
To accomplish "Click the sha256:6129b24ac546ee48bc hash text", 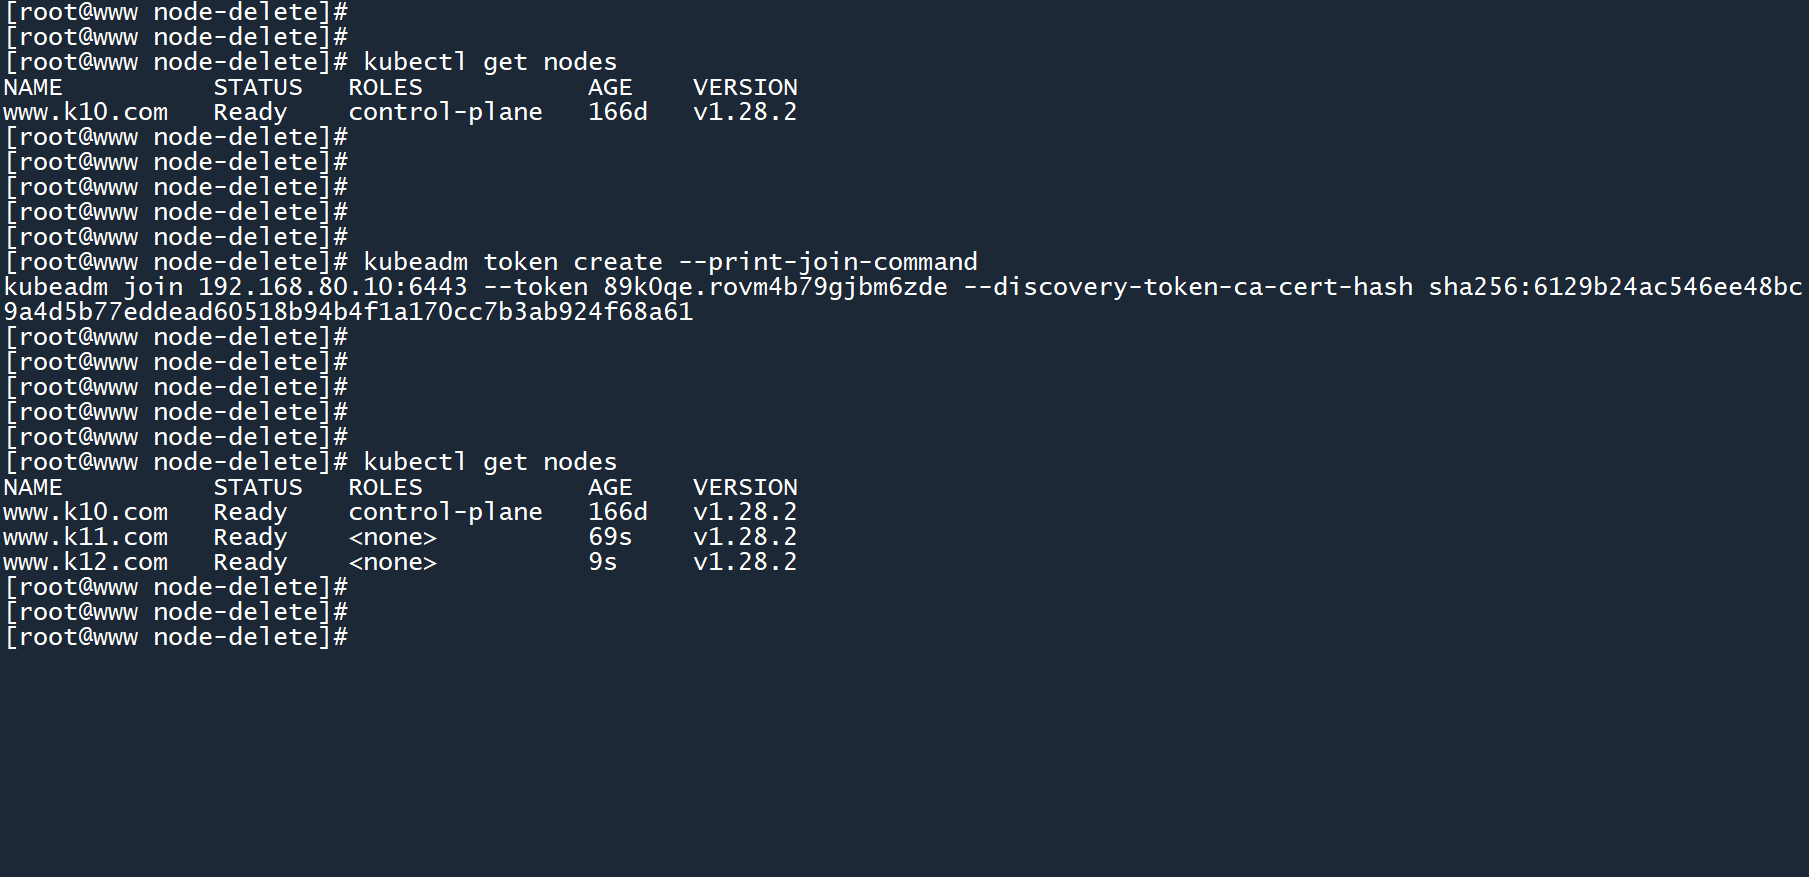I will click(x=1615, y=287).
